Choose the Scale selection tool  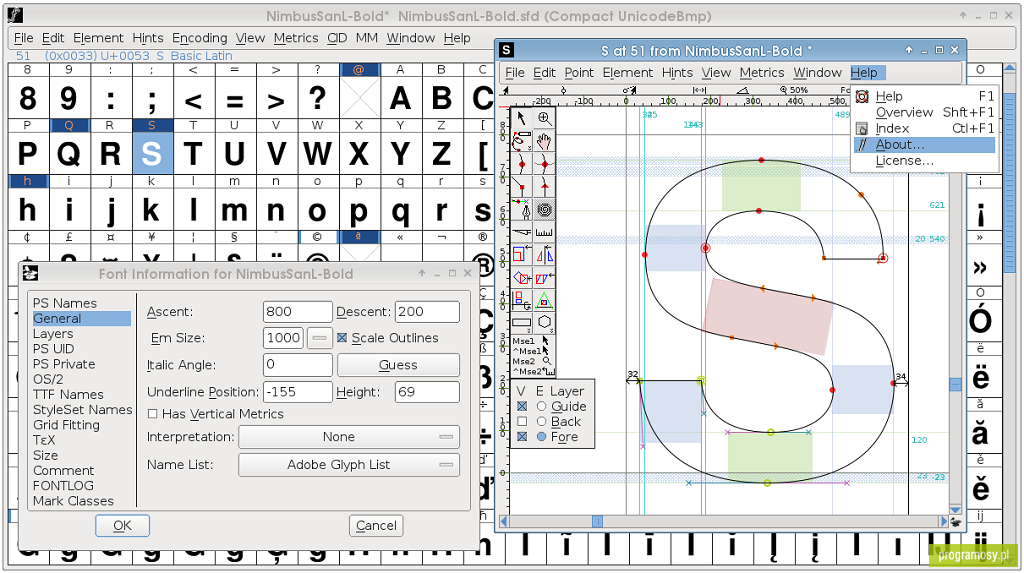click(x=521, y=255)
